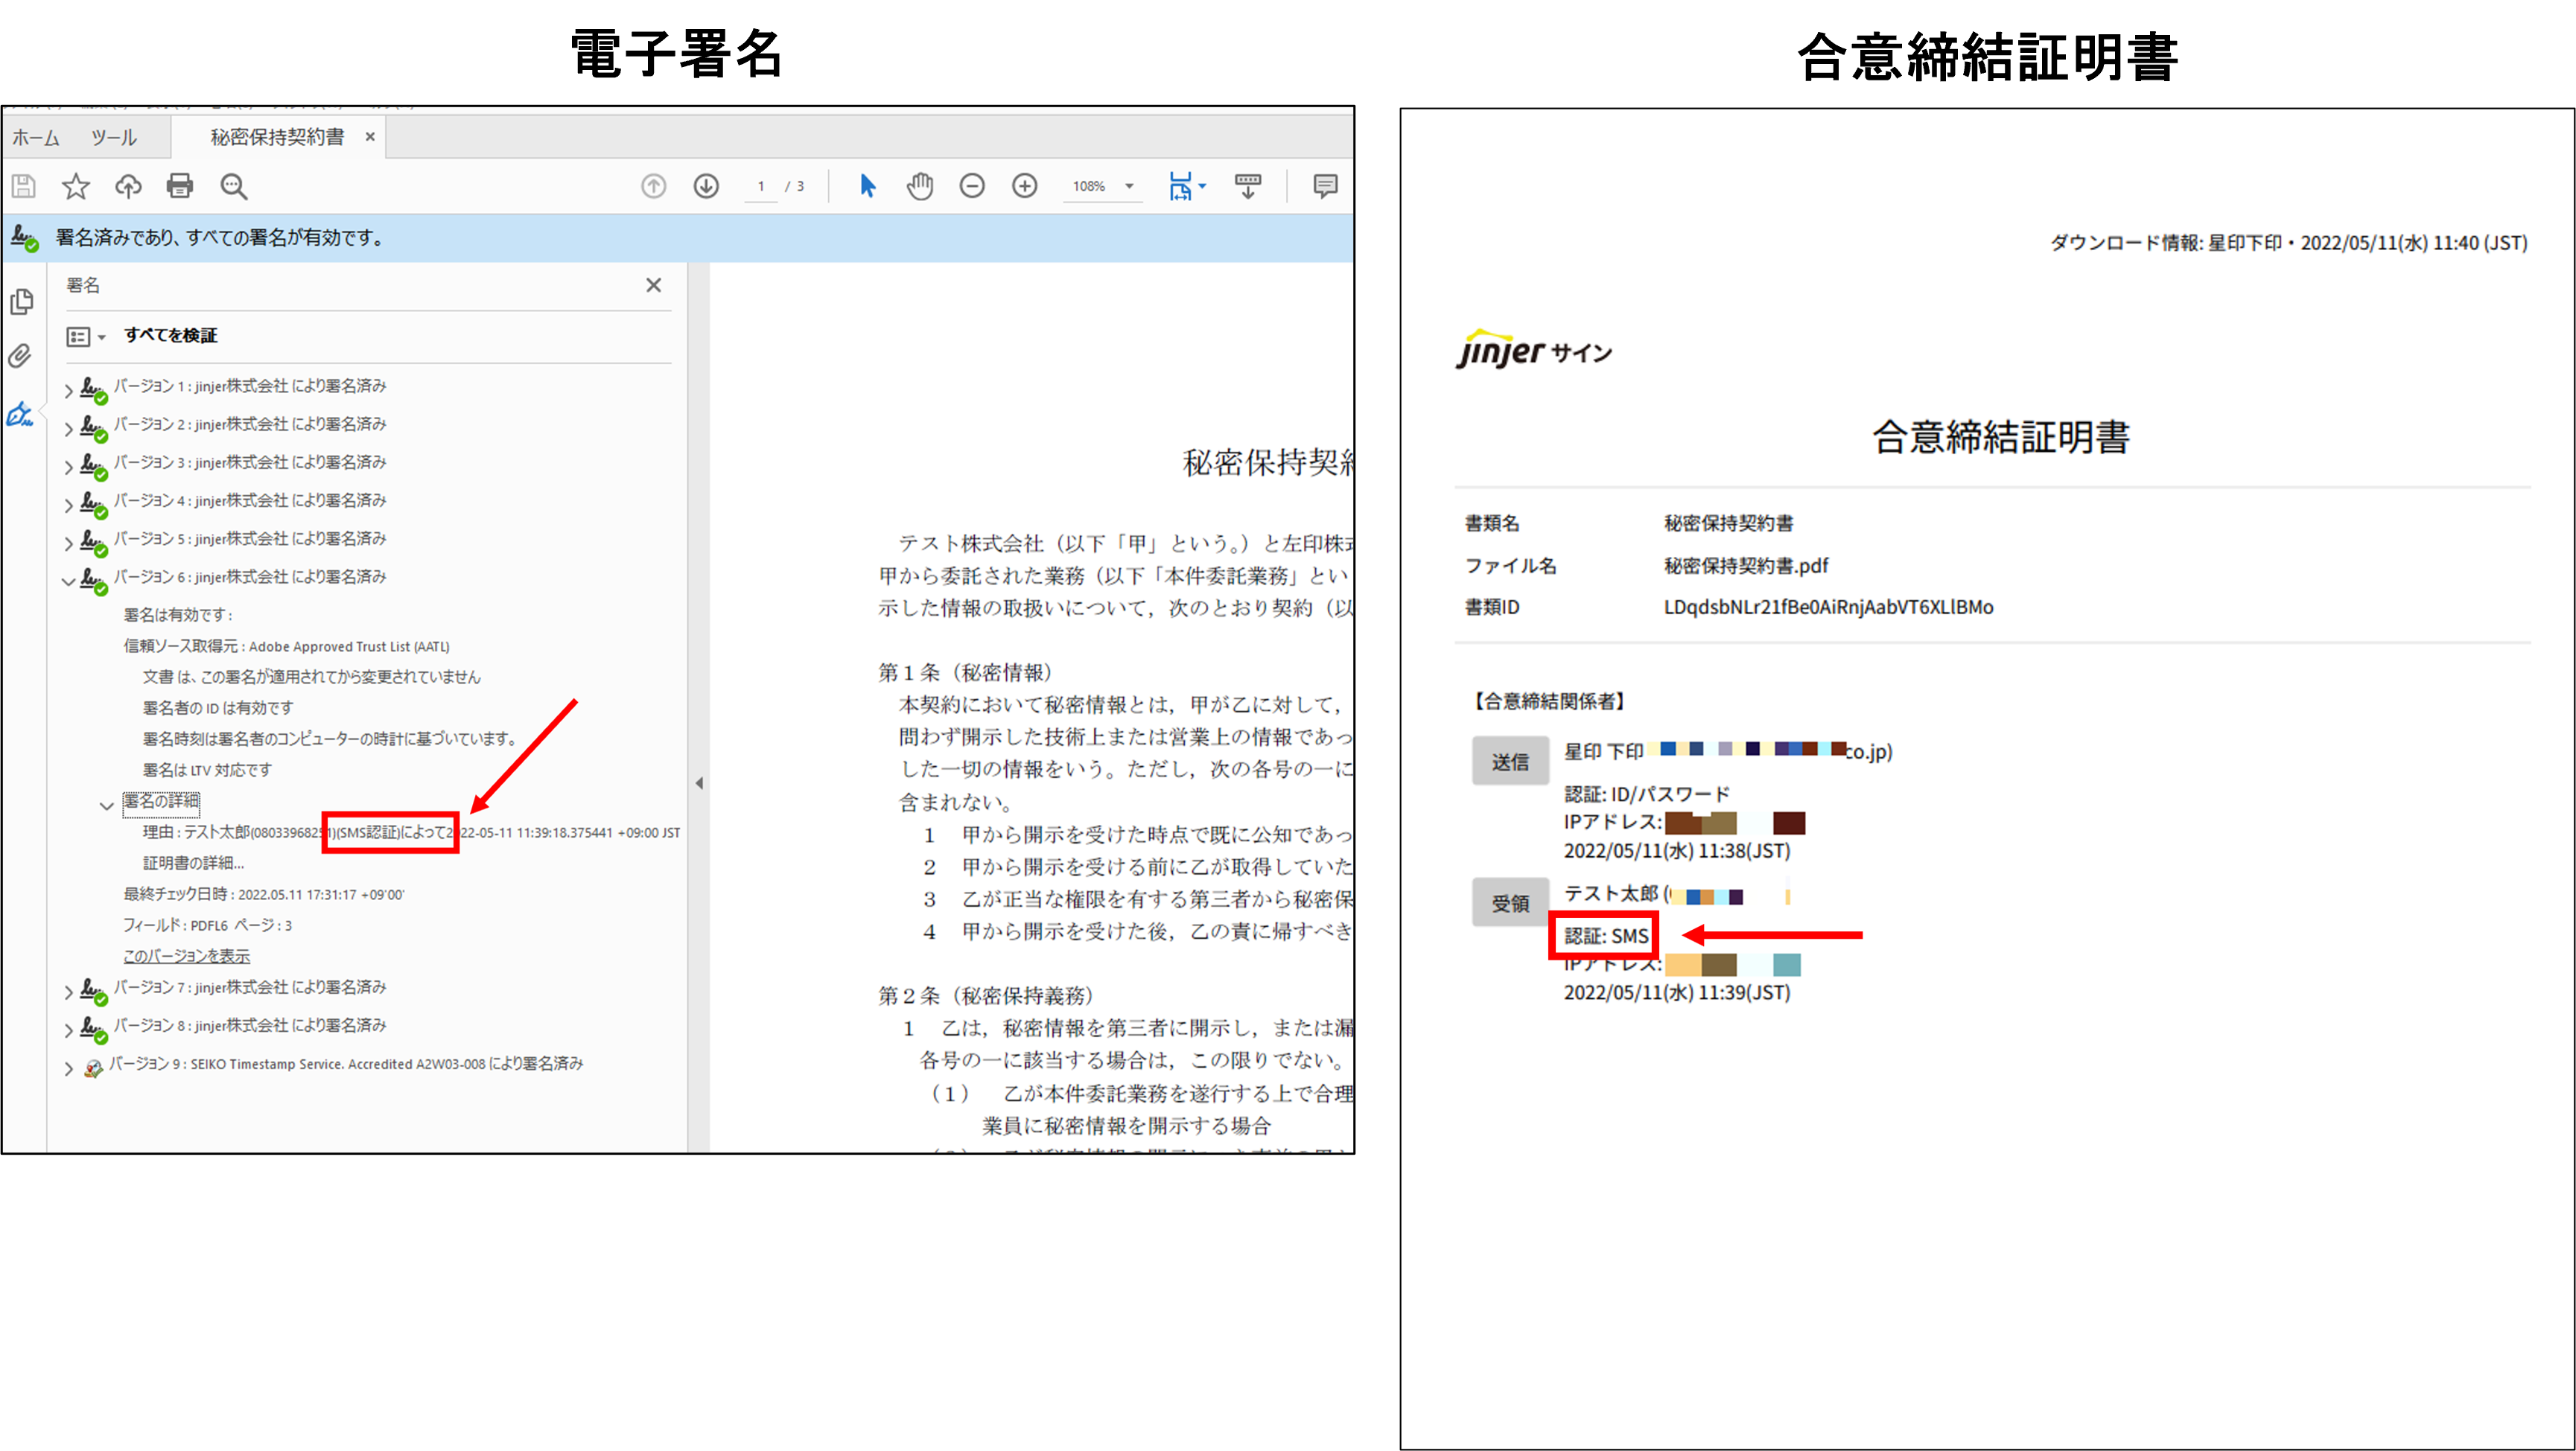Expand バージョン 1 signature entry
Screen dimensions: 2576x1451
point(68,391)
